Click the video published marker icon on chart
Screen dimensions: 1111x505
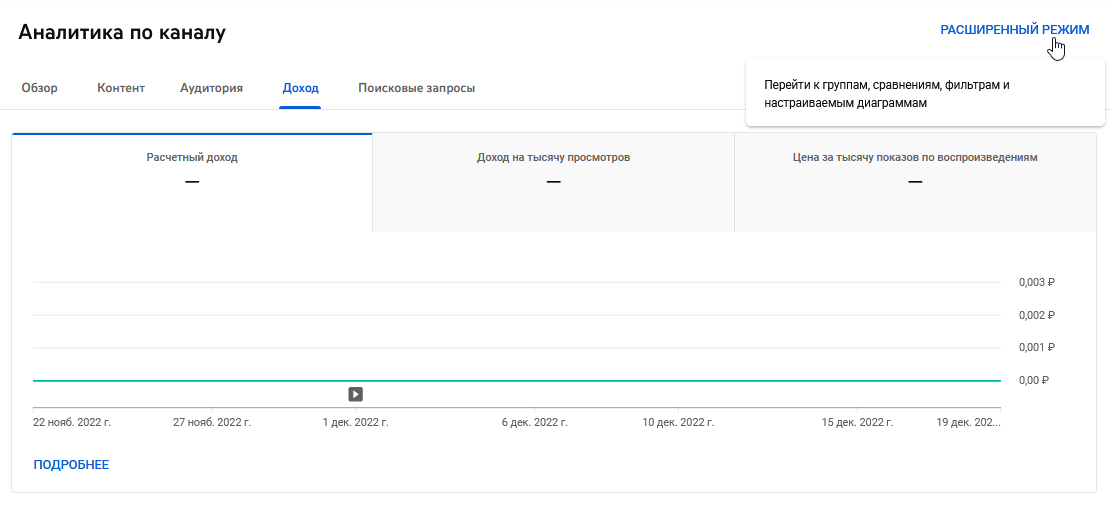click(x=356, y=394)
